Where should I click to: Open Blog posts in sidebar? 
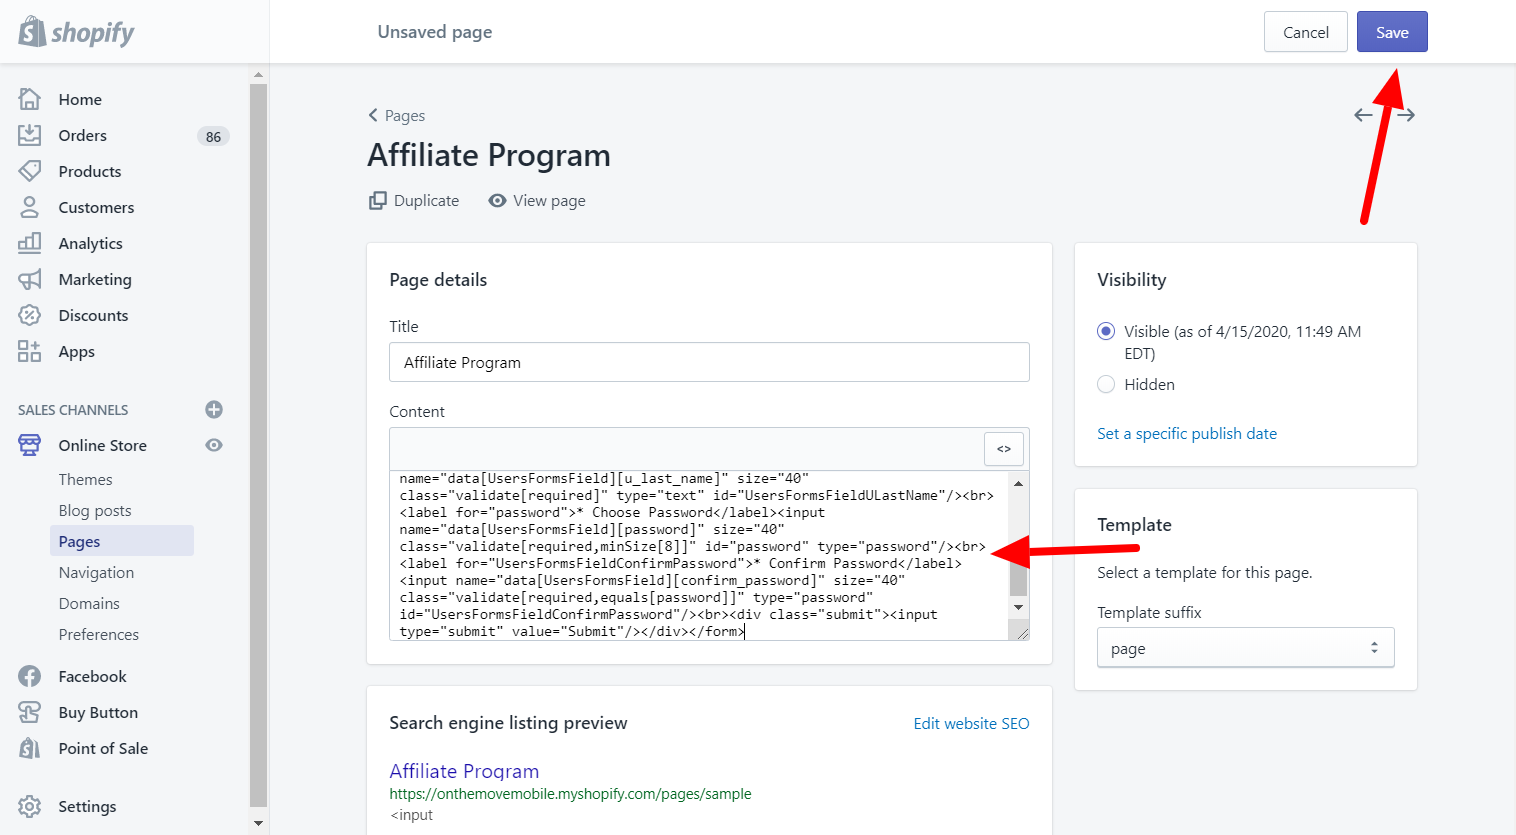point(95,510)
